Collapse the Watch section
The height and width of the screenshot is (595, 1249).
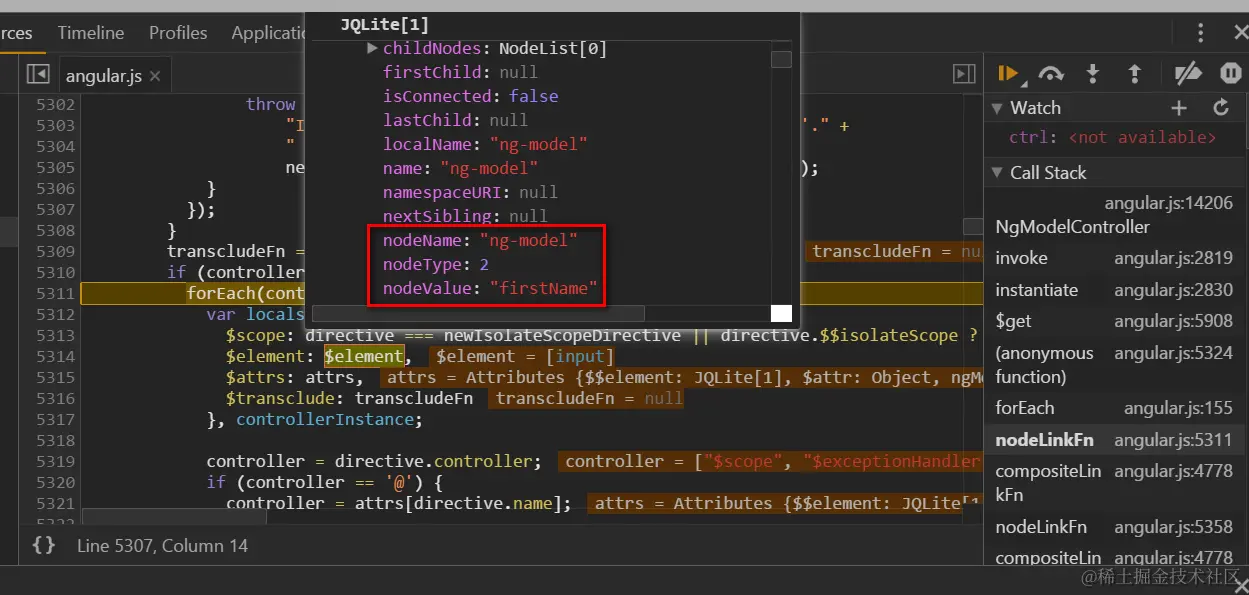pyautogui.click(x=997, y=108)
